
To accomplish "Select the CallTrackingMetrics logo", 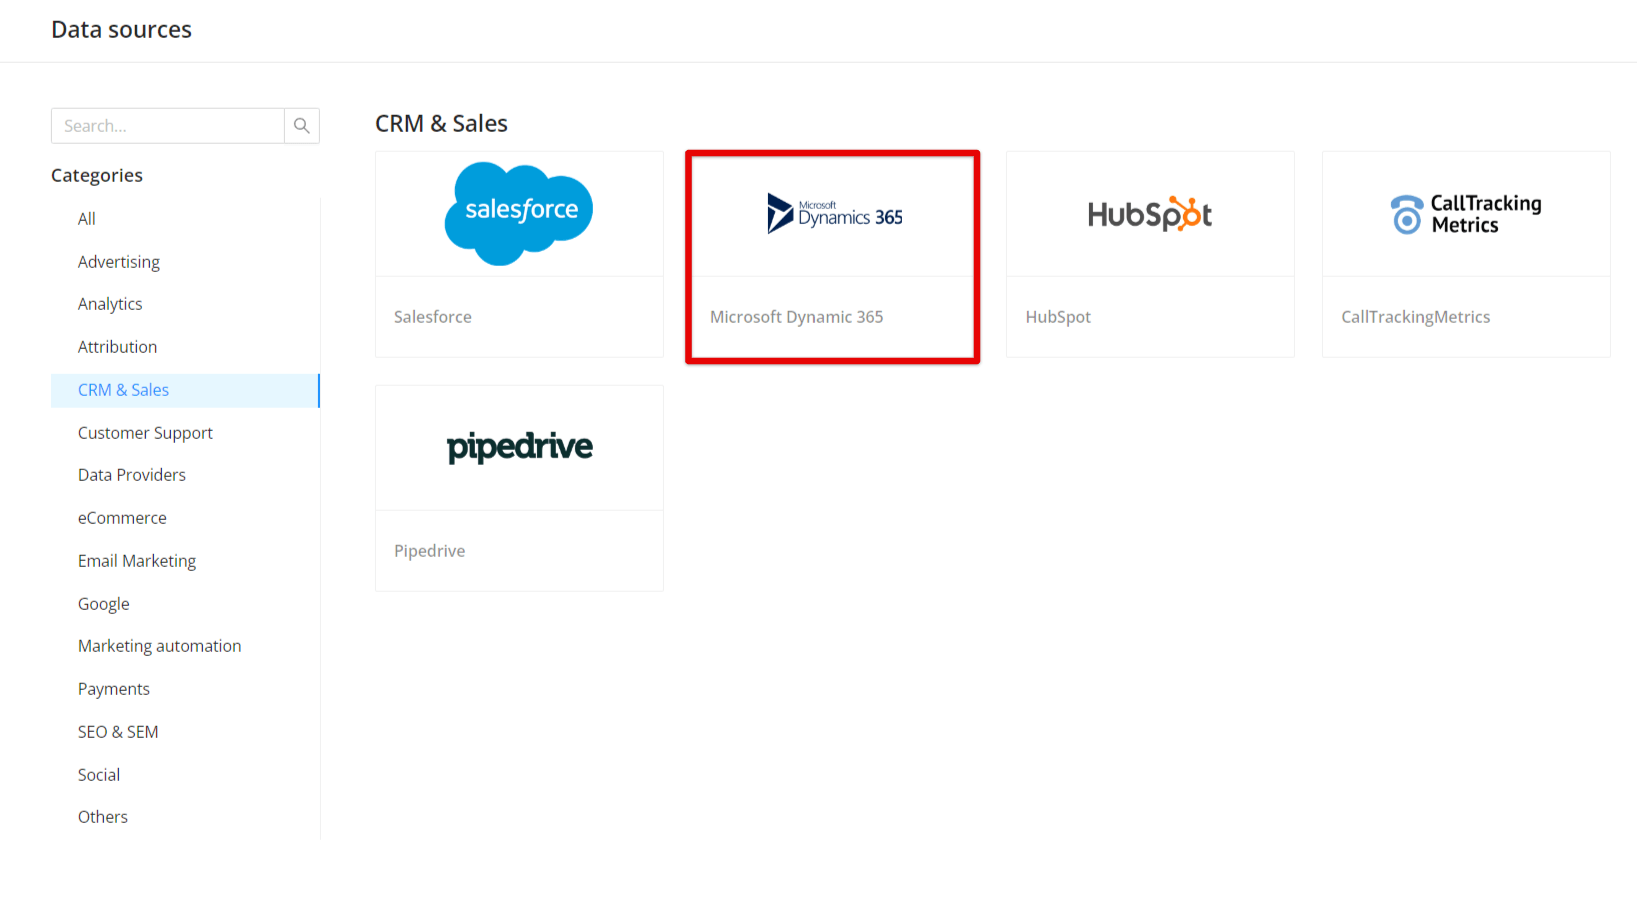I will pyautogui.click(x=1464, y=213).
